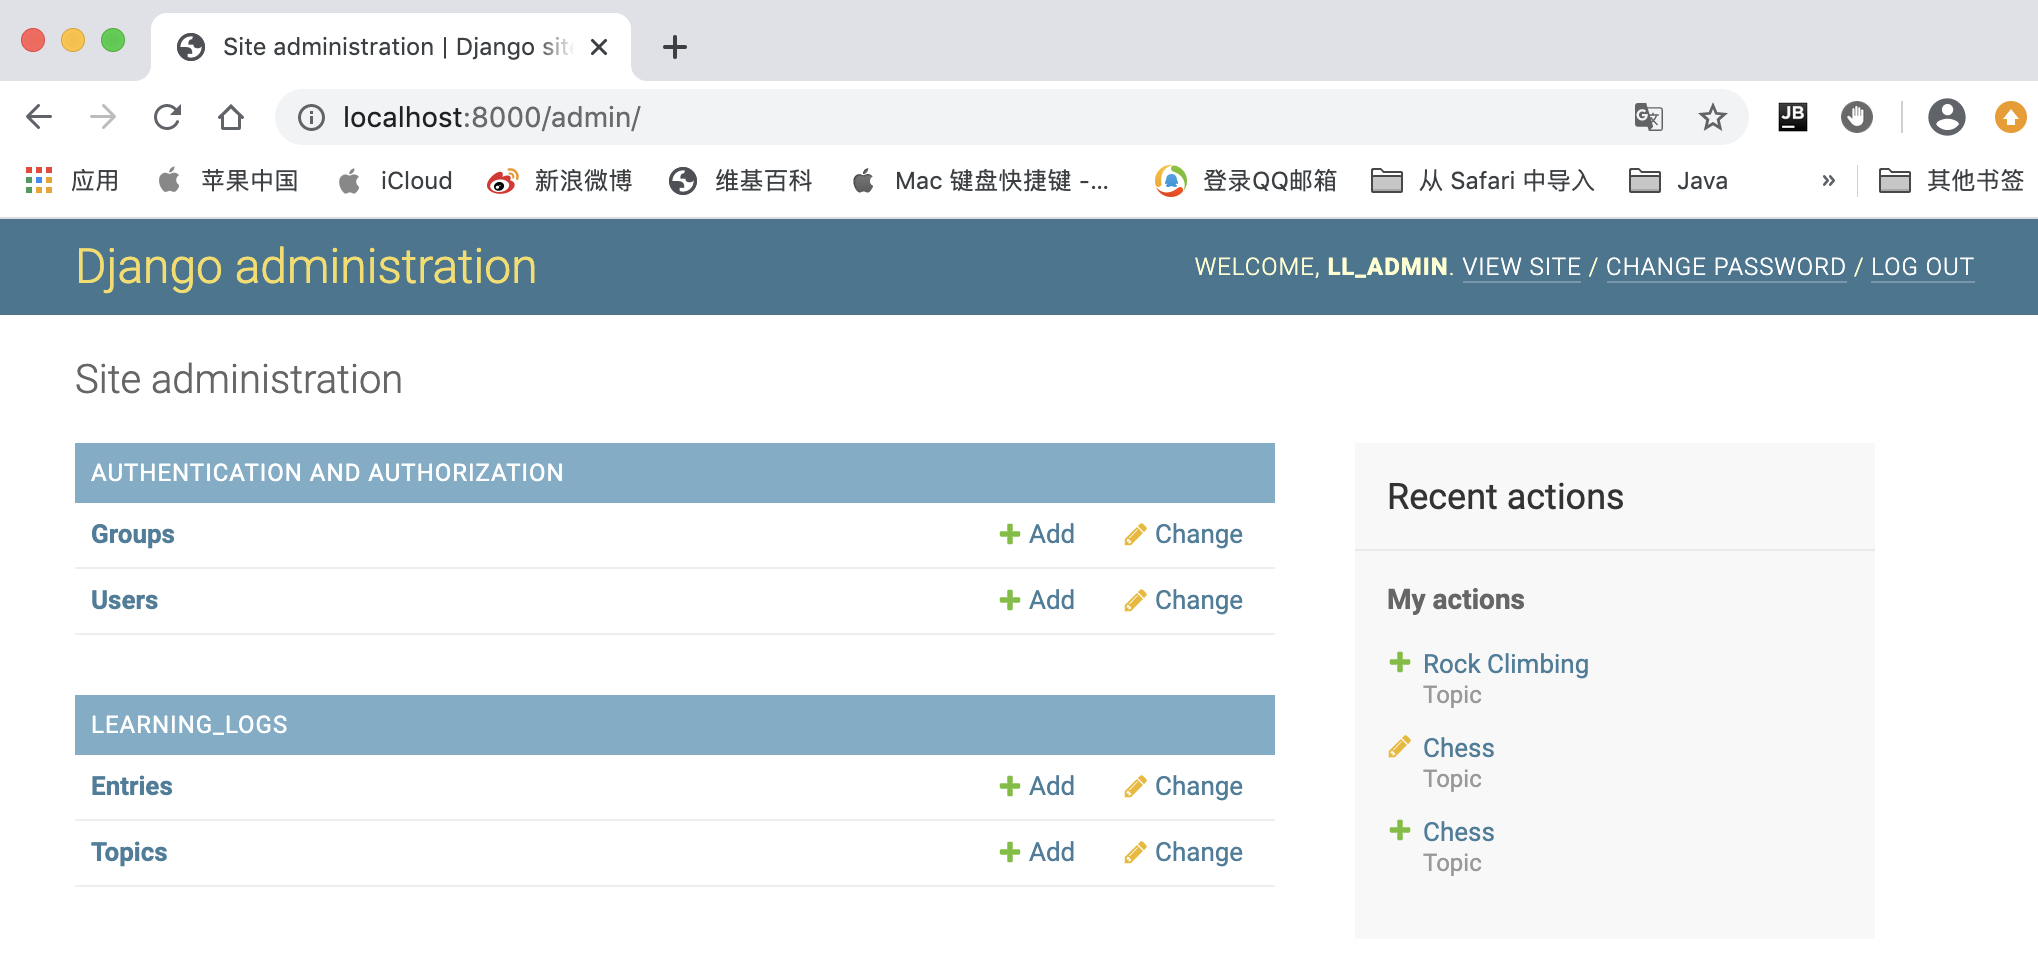Bookmark page with the star icon
This screenshot has width=2038, height=960.
pos(1712,117)
